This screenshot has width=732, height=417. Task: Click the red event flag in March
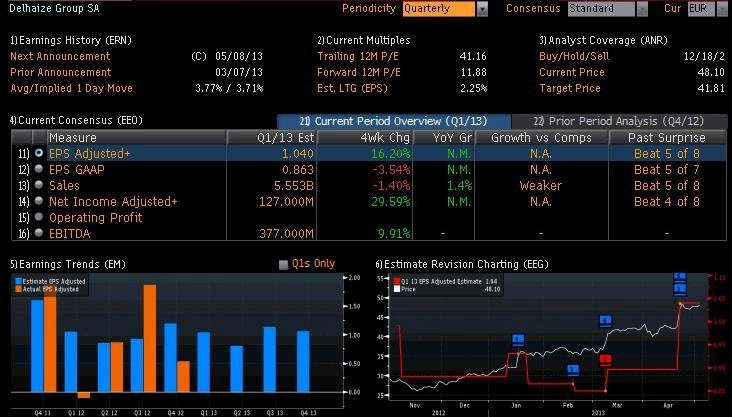click(605, 360)
